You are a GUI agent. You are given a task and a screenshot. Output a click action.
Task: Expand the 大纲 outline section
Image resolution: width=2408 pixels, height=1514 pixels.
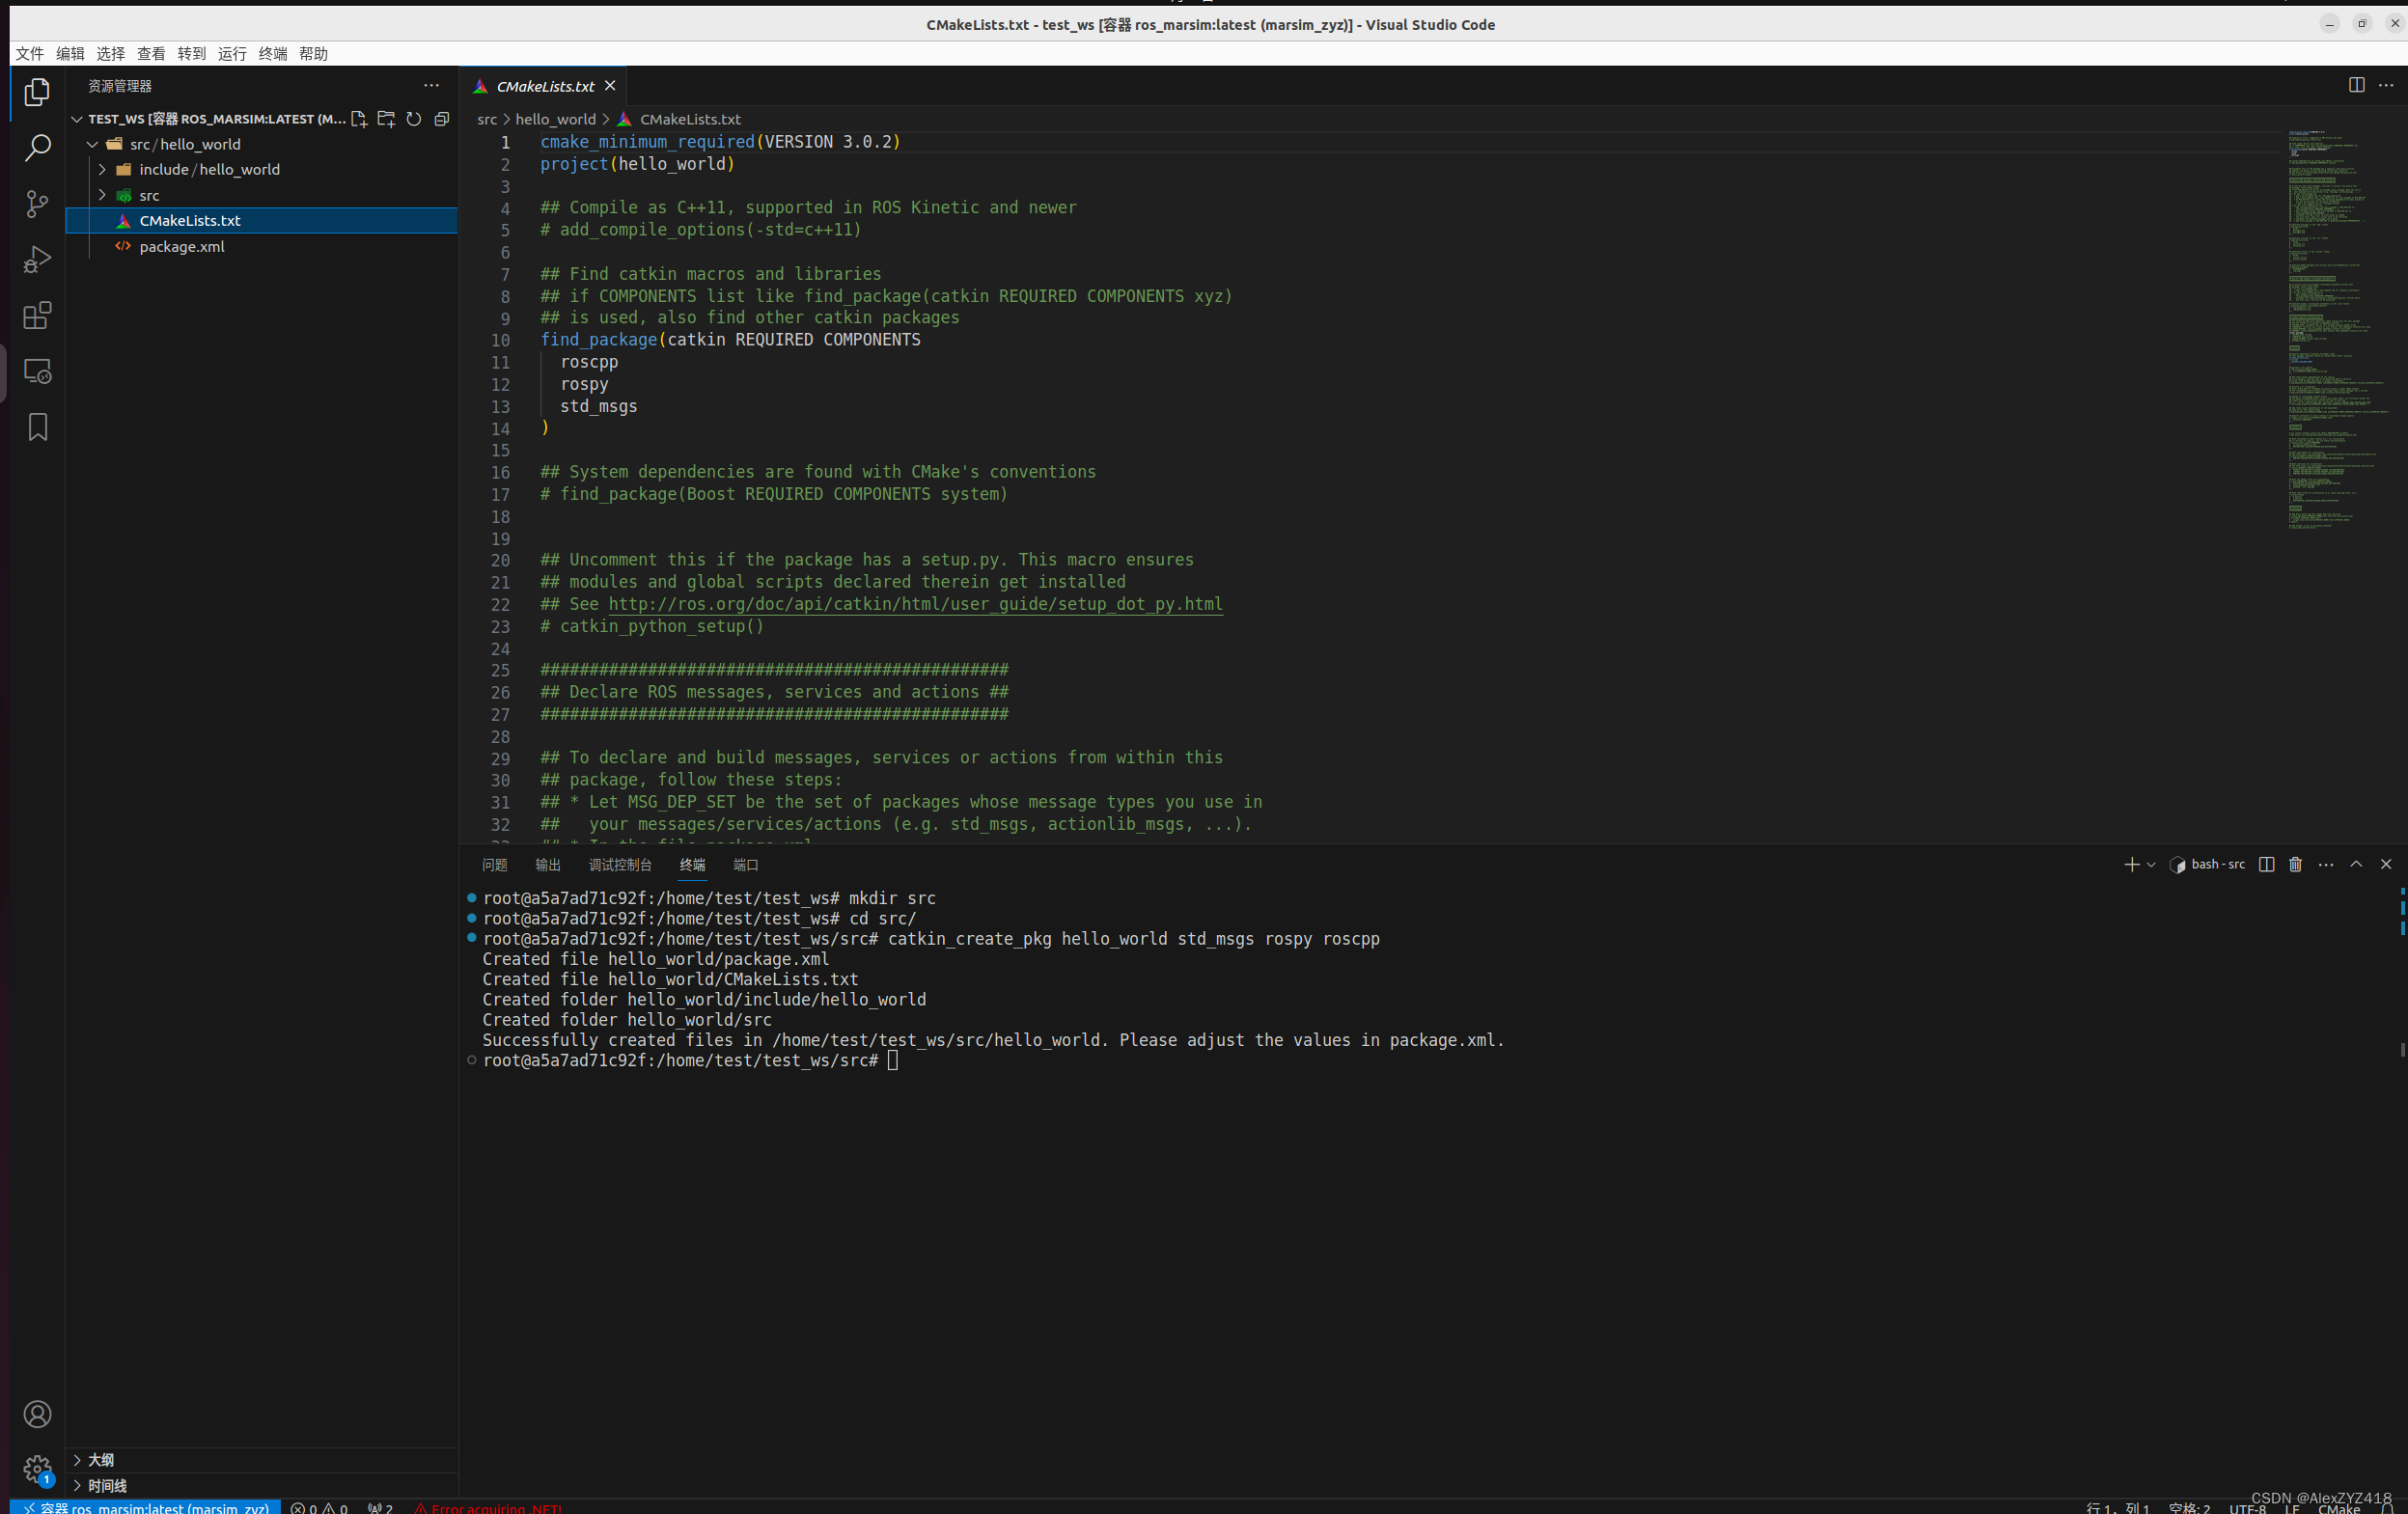coord(101,1459)
